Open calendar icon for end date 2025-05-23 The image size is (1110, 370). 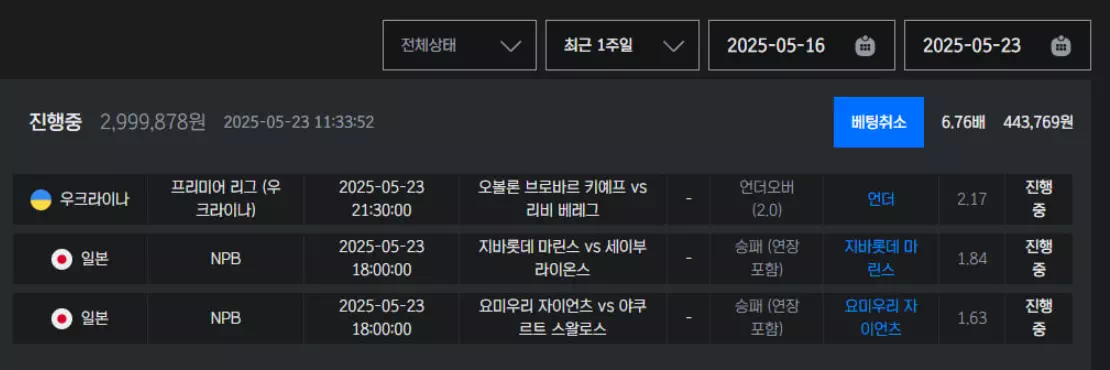[1060, 46]
